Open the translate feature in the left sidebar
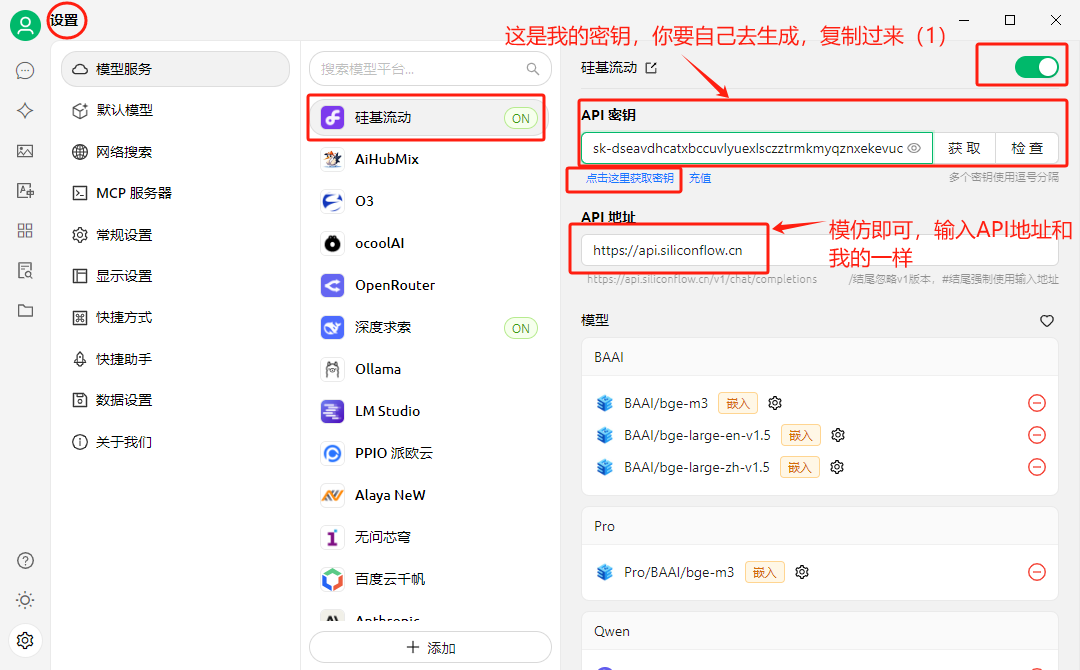The height and width of the screenshot is (670, 1080). click(x=25, y=190)
